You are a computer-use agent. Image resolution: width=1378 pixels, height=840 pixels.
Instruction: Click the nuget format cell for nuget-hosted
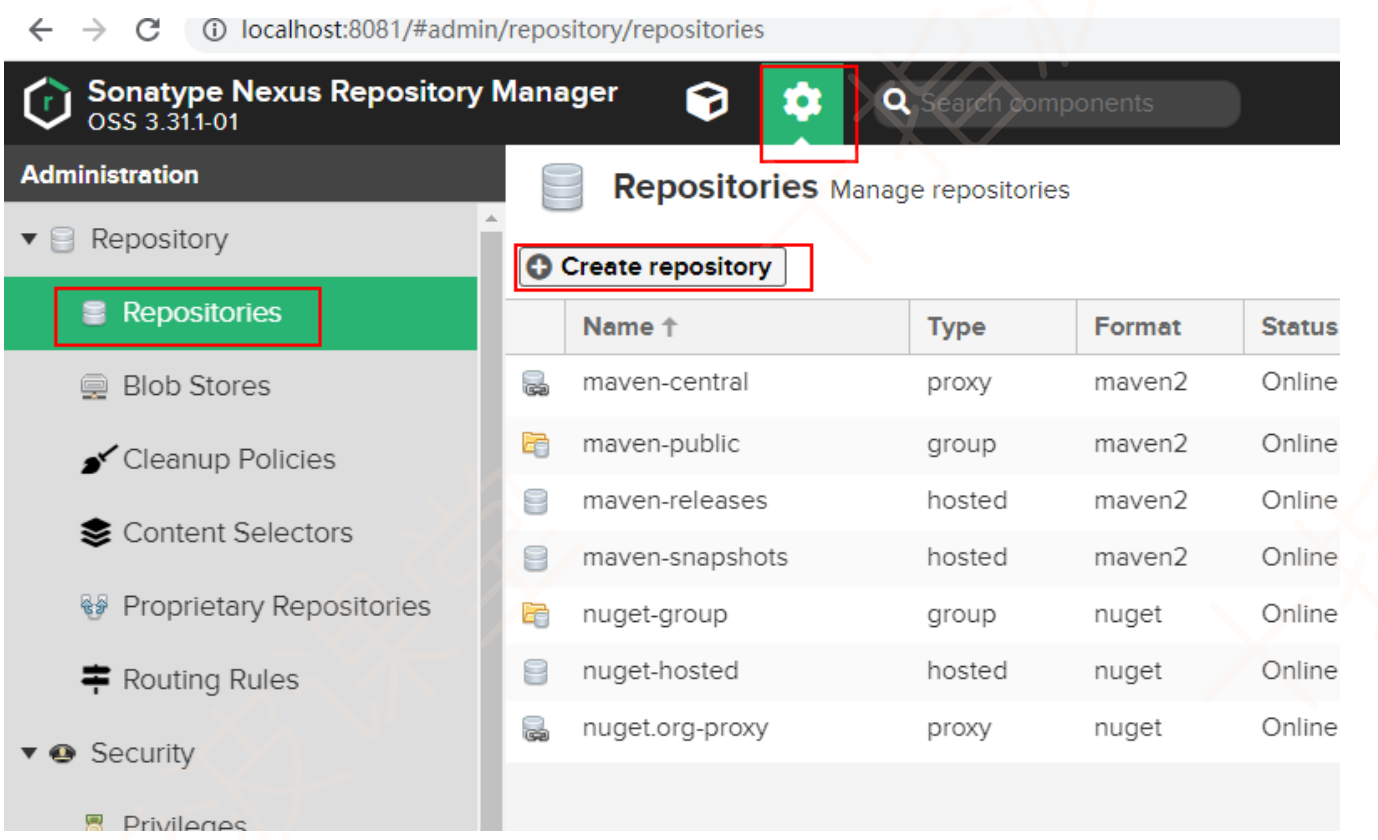click(x=1128, y=672)
